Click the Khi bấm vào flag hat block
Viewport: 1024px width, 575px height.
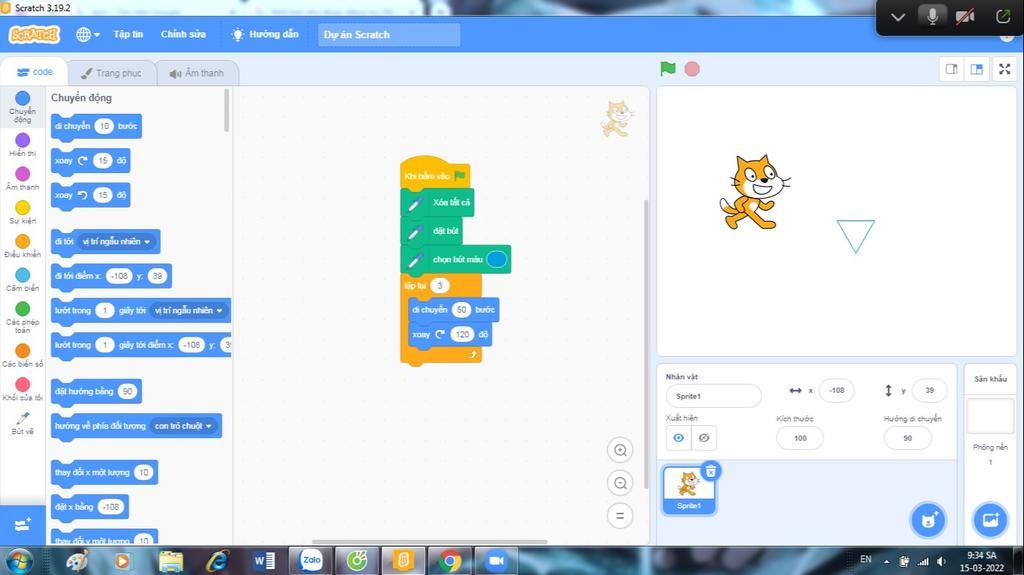pyautogui.click(x=434, y=175)
